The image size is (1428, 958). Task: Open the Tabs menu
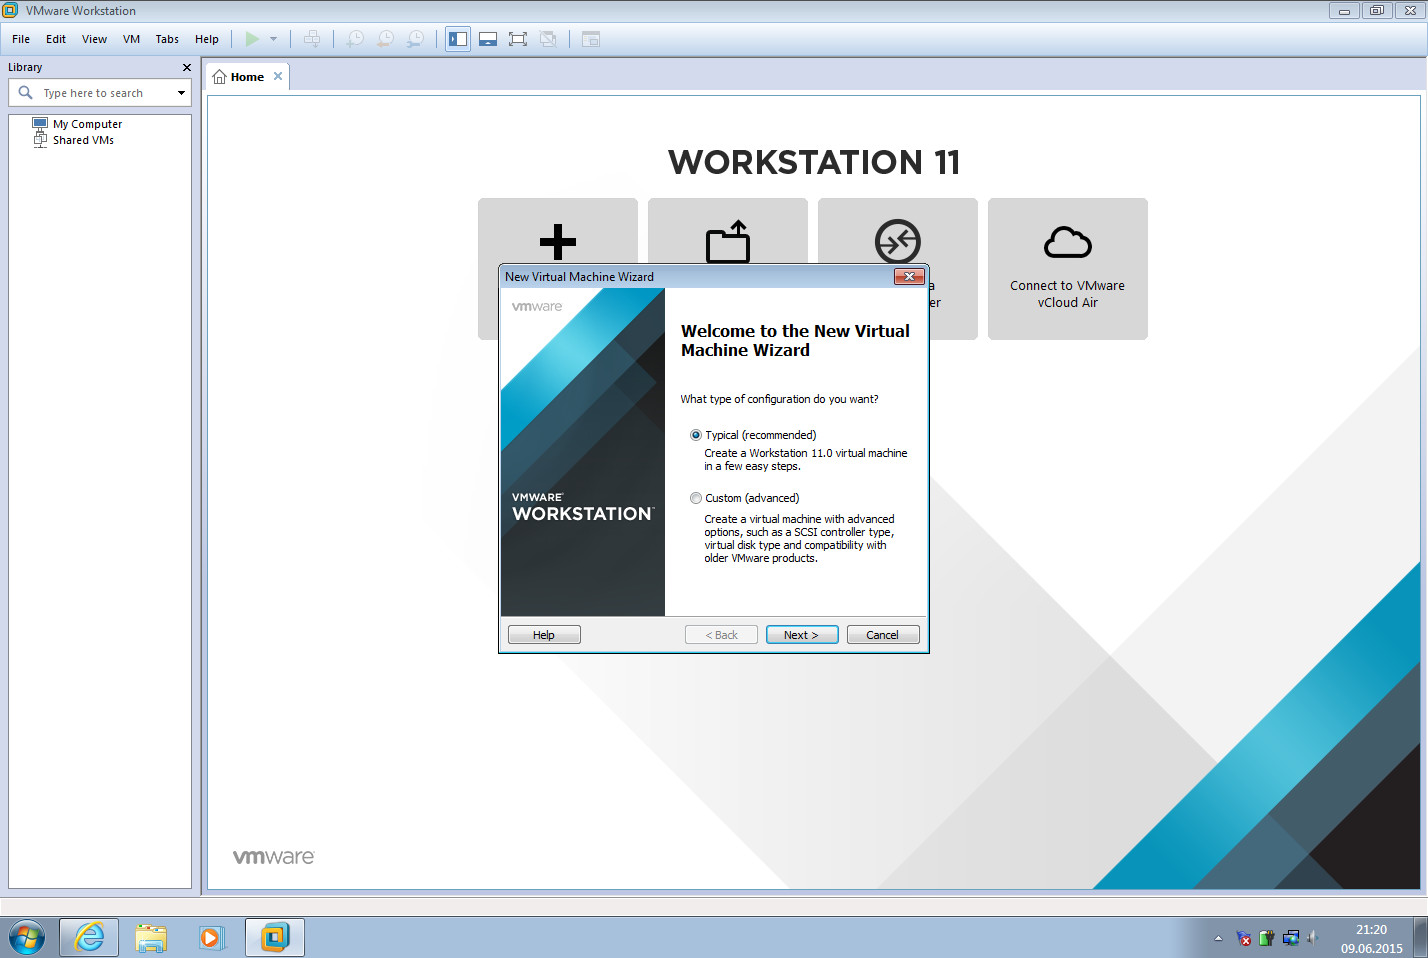(167, 39)
